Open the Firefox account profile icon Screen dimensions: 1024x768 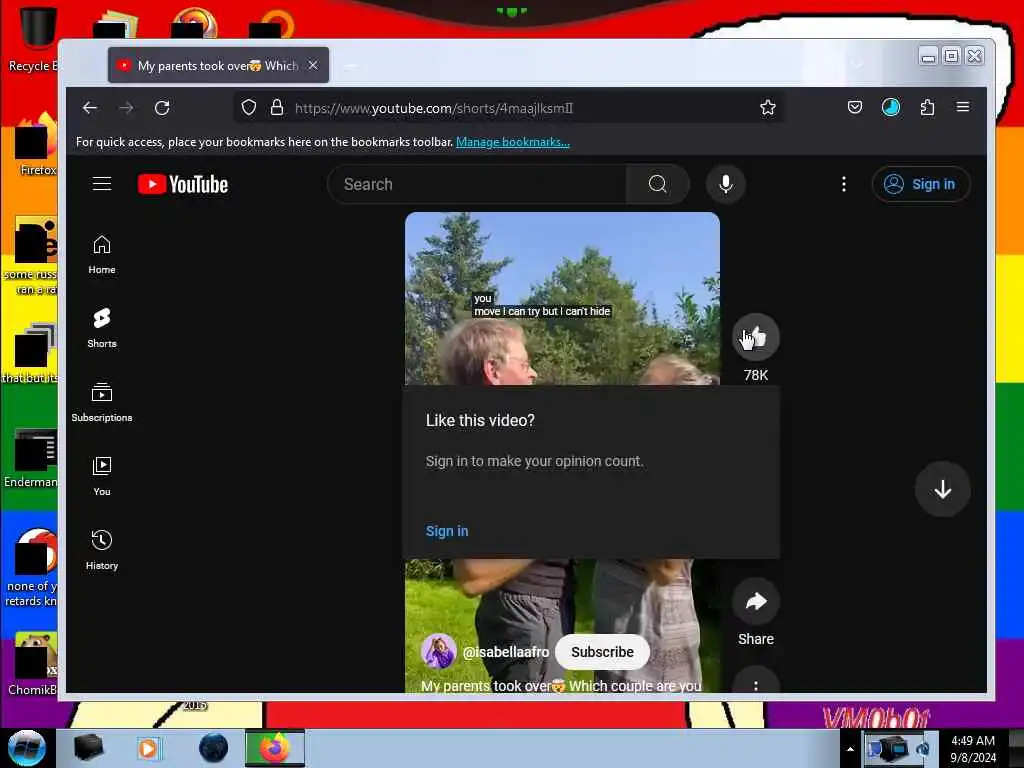(891, 107)
